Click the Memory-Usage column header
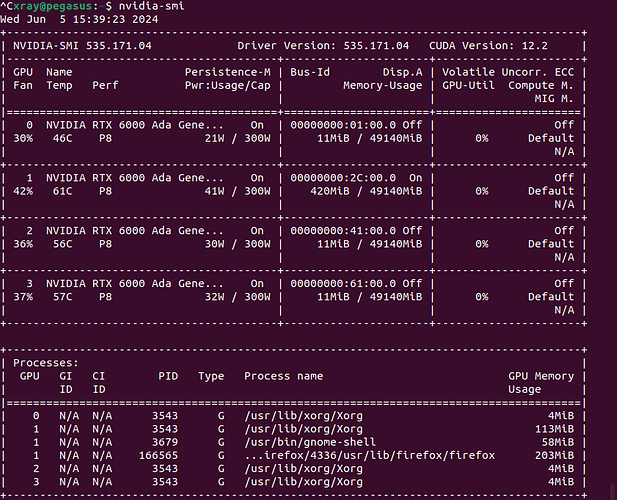617x500 pixels. [x=382, y=85]
